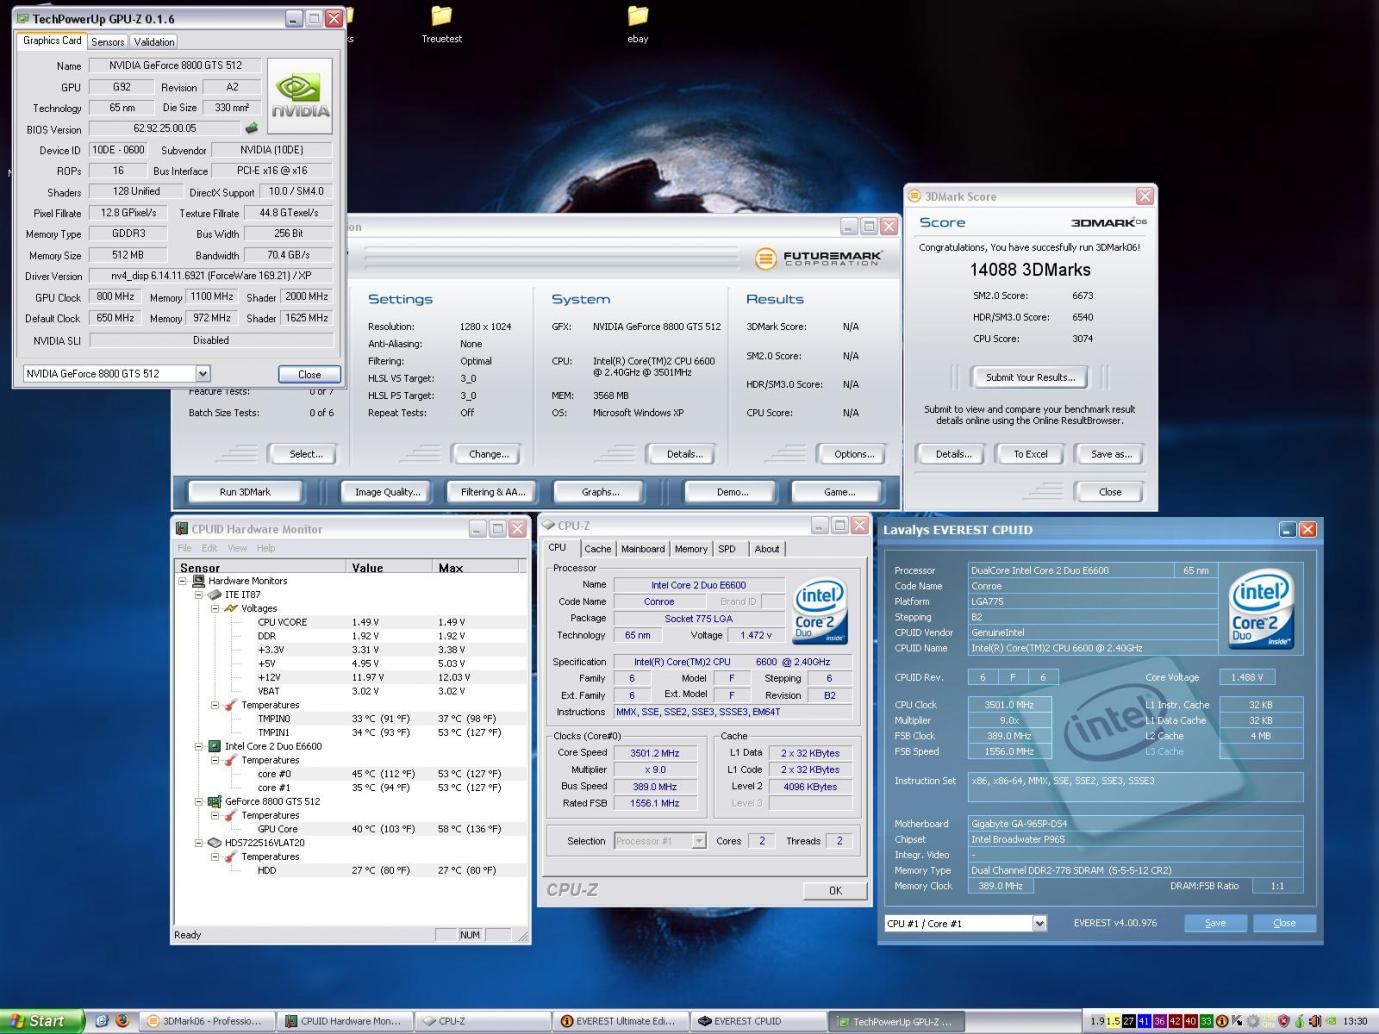Open the Mainboard tab in CPU-Z
1379x1034 pixels.
[643, 549]
